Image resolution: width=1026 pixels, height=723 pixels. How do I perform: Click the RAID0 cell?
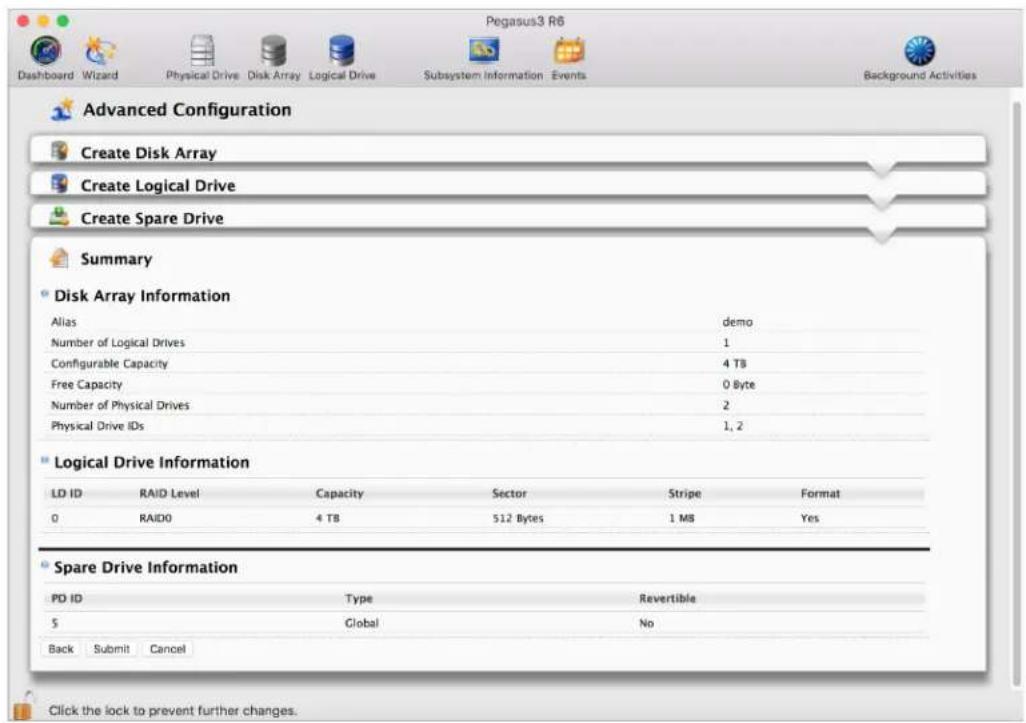point(155,518)
